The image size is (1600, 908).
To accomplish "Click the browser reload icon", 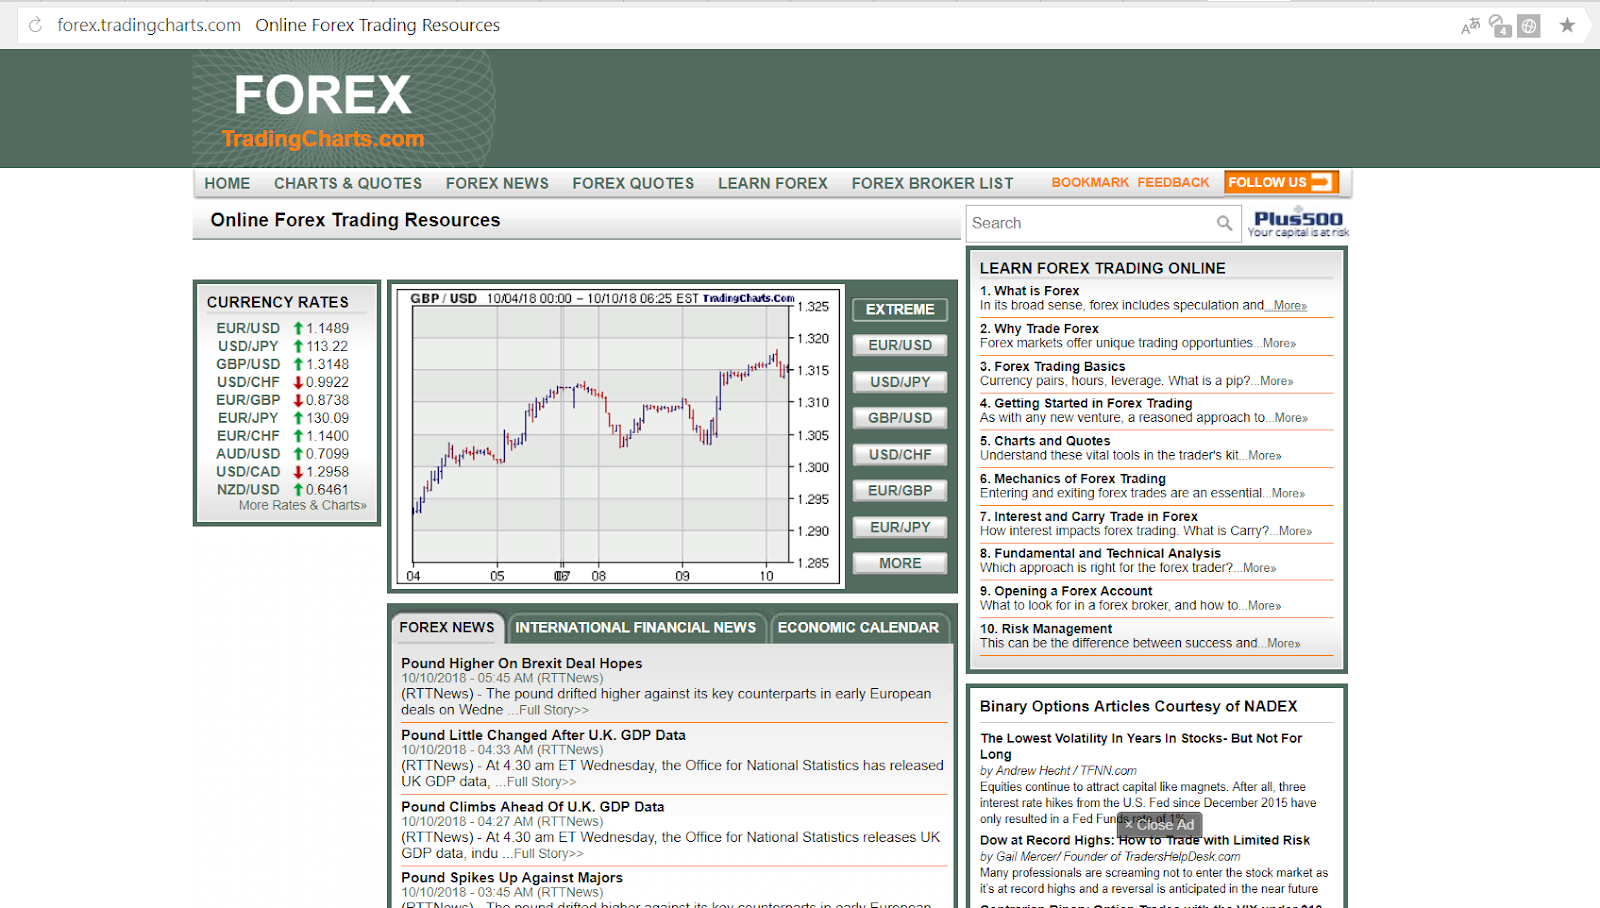I will 35,25.
